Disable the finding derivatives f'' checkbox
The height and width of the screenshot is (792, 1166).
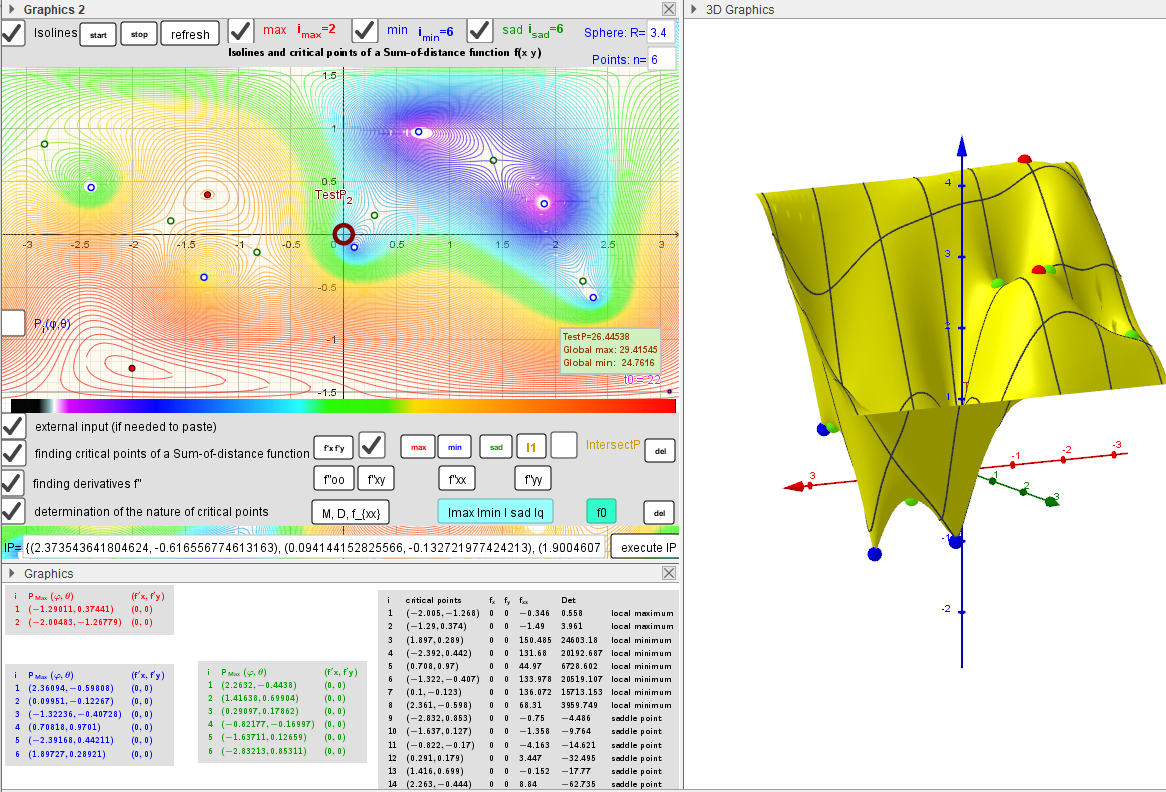13,482
